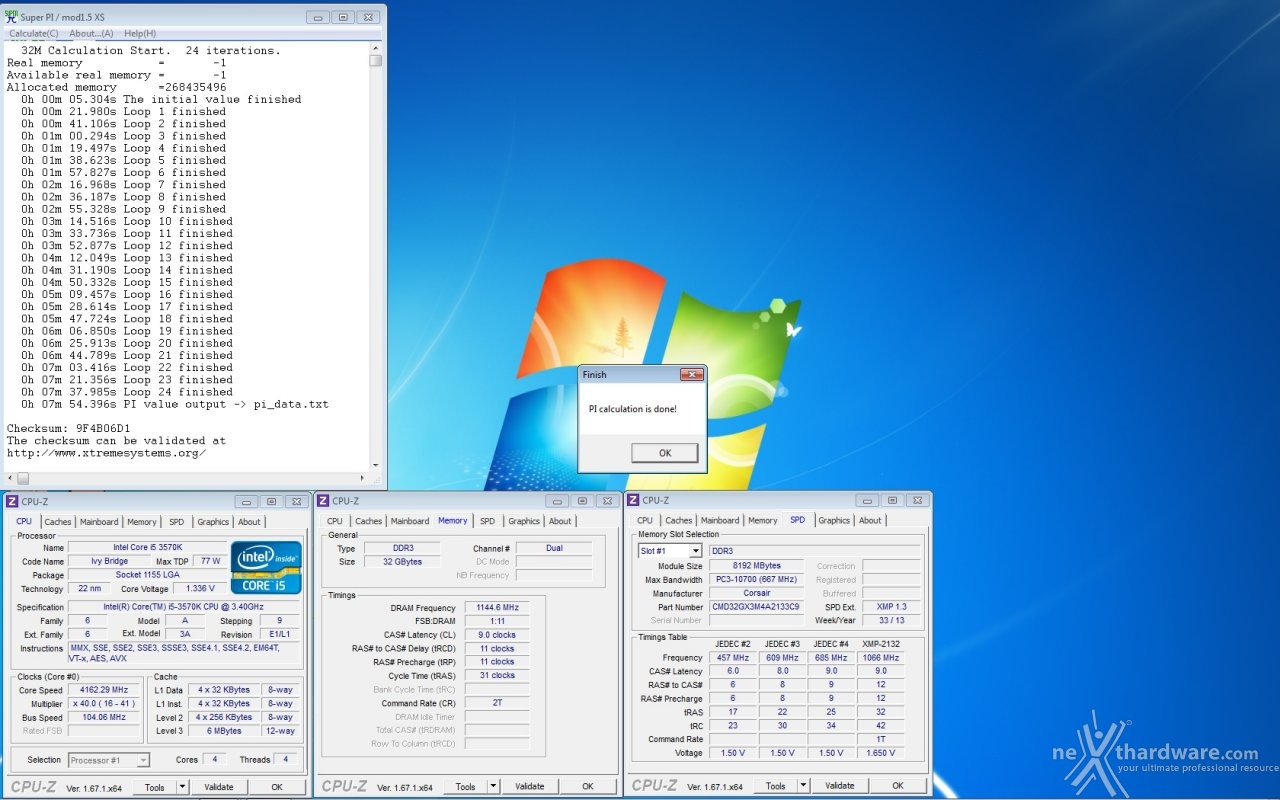Click Tools button in the SPD tab window

tap(775, 786)
